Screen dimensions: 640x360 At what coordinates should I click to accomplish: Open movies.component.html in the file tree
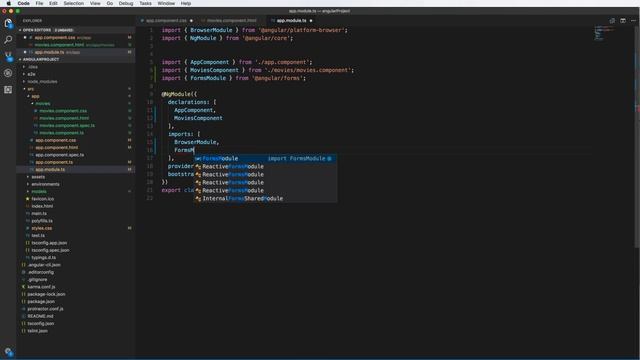[x=64, y=118]
